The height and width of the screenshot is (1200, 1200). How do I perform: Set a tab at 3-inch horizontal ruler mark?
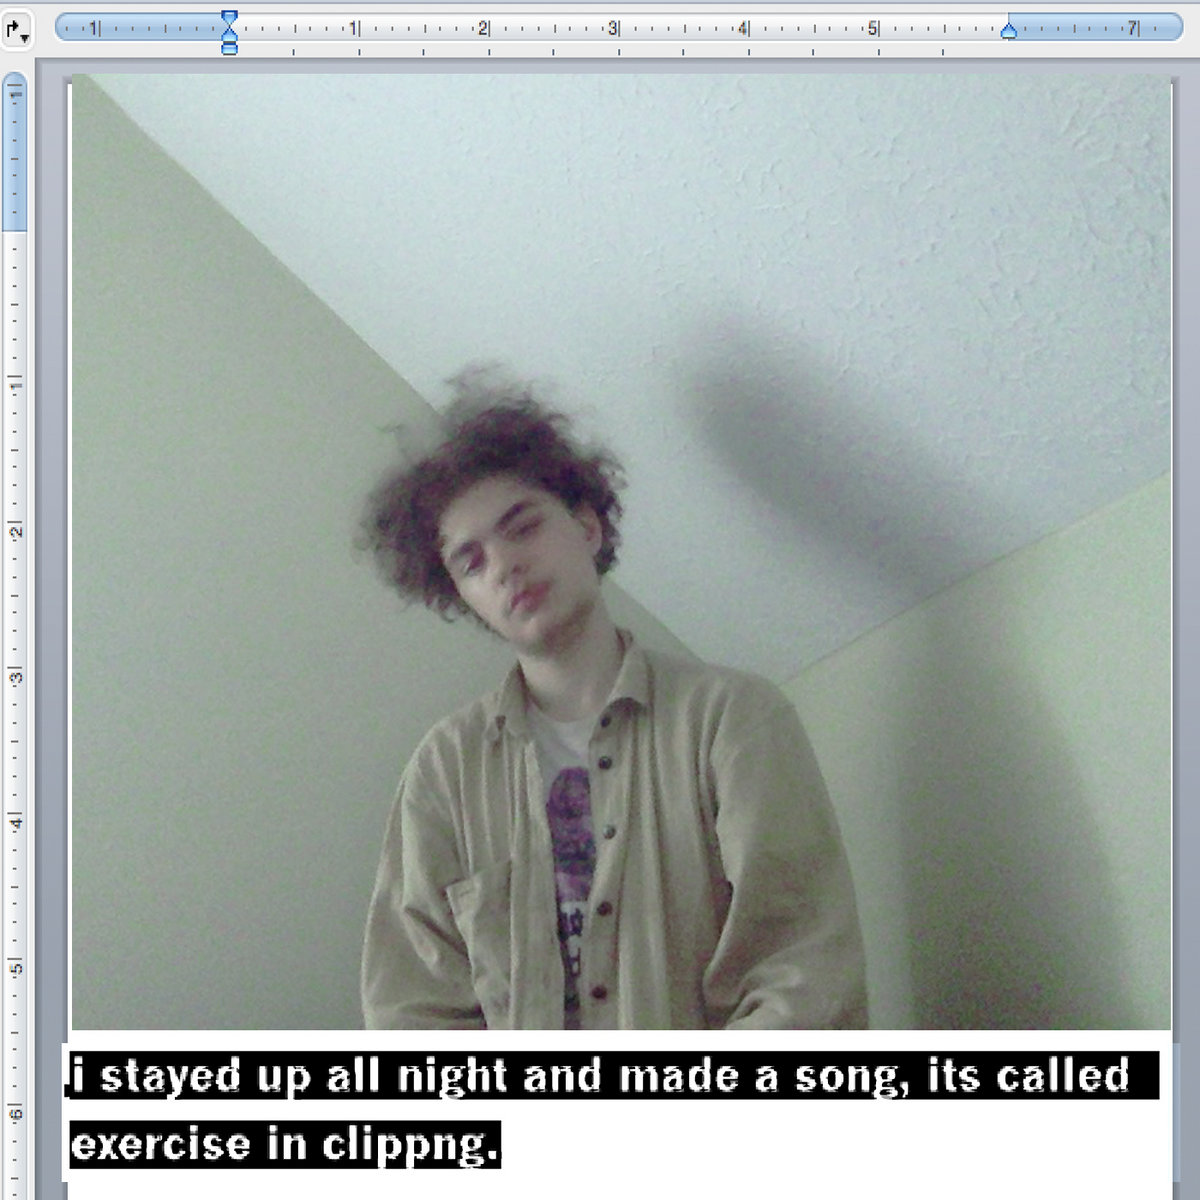[613, 28]
